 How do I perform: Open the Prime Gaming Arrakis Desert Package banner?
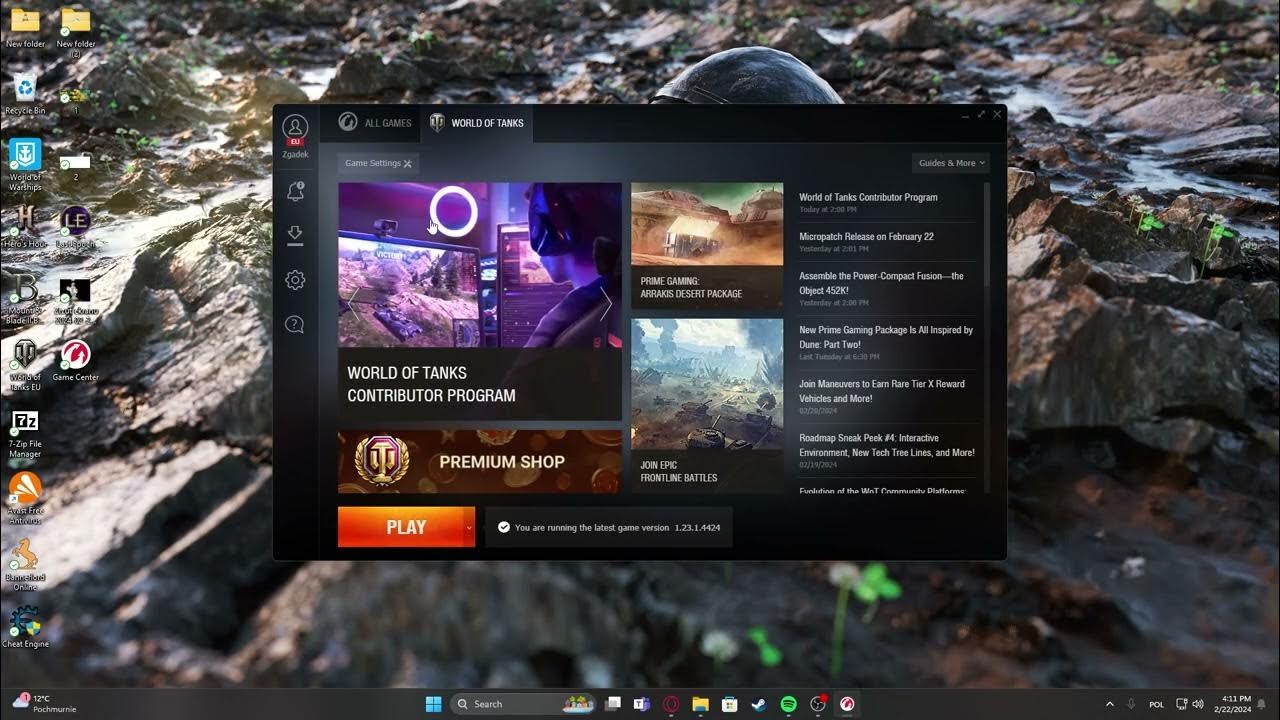pyautogui.click(x=707, y=243)
